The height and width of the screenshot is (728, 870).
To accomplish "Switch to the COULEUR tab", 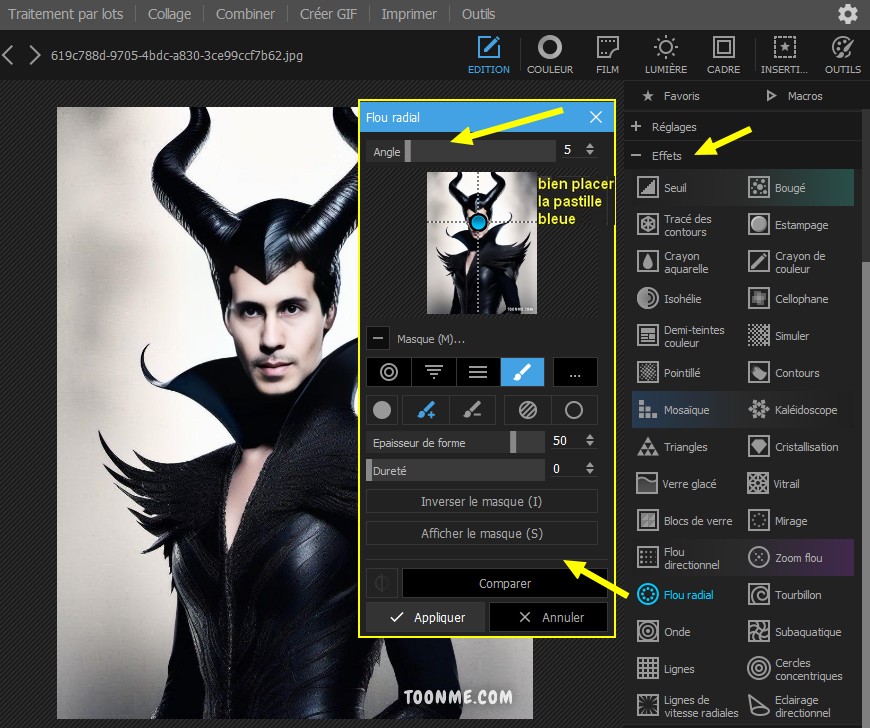I will tap(550, 54).
